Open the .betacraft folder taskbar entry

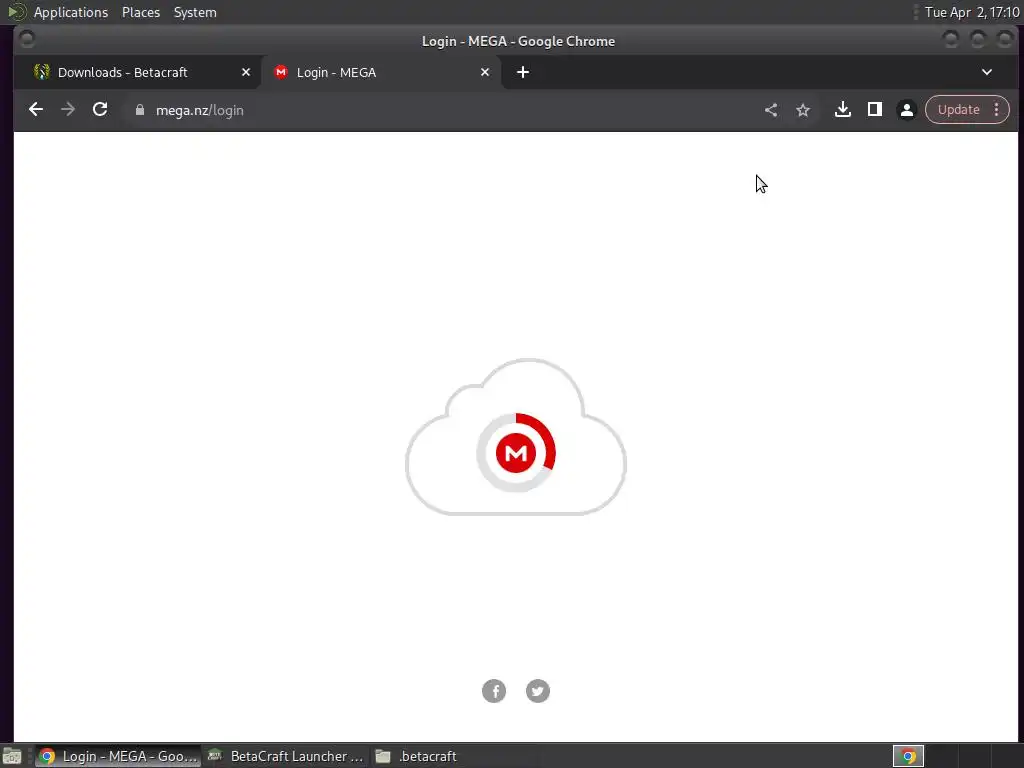coord(417,756)
